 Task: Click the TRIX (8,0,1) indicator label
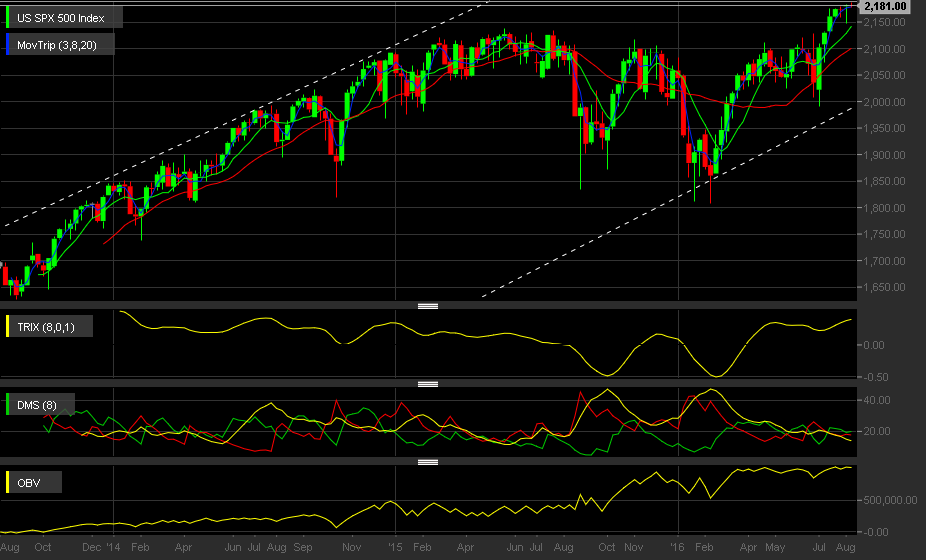pyautogui.click(x=46, y=327)
